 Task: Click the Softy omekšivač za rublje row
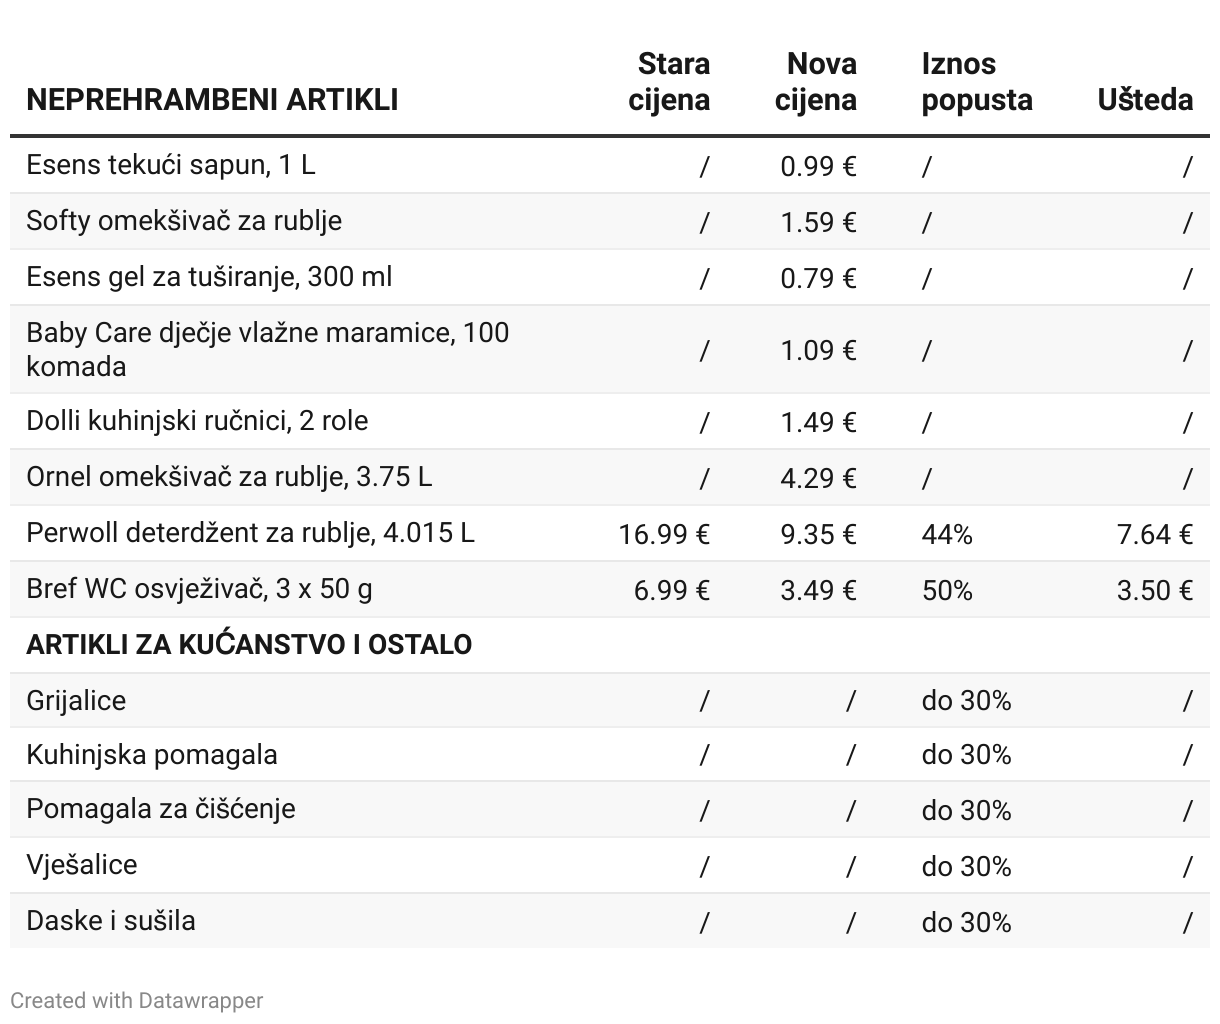pyautogui.click(x=610, y=221)
